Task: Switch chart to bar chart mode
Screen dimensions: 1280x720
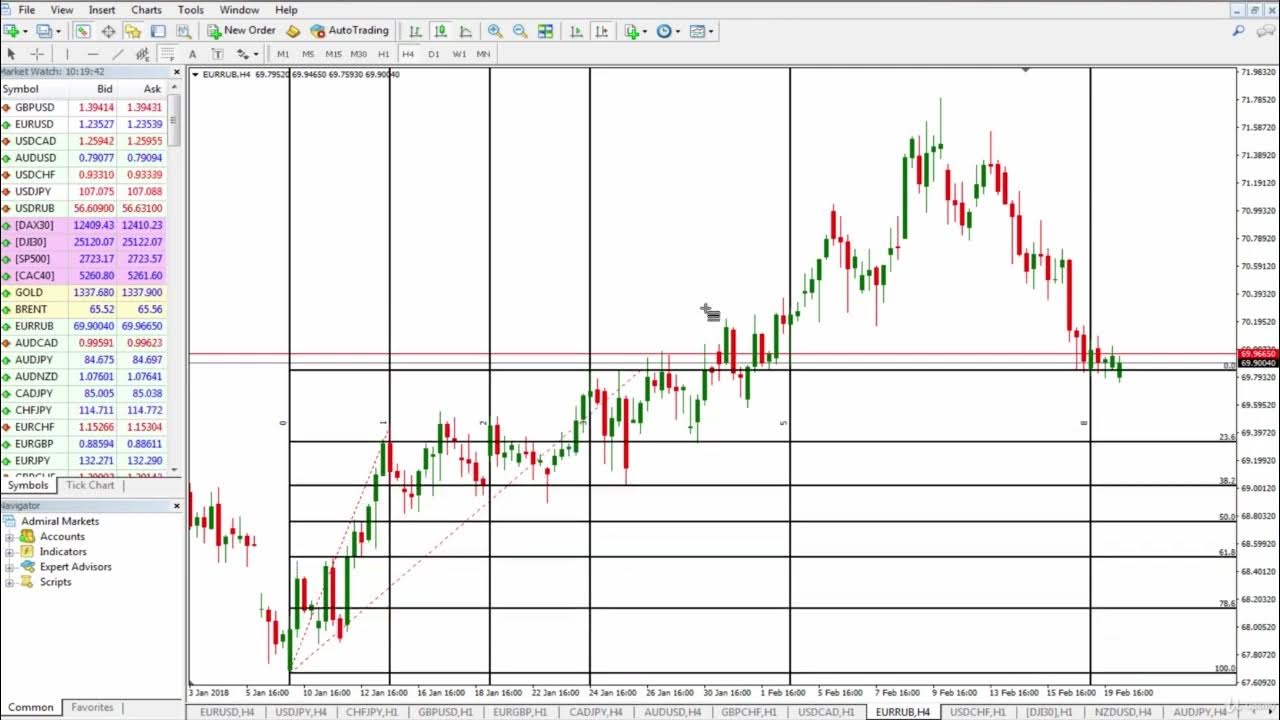Action: point(415,31)
